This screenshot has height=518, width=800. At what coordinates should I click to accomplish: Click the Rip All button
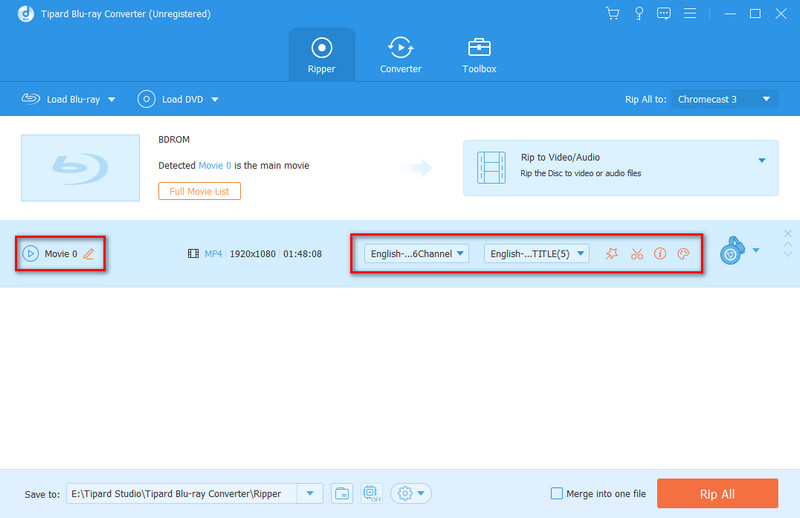point(717,494)
